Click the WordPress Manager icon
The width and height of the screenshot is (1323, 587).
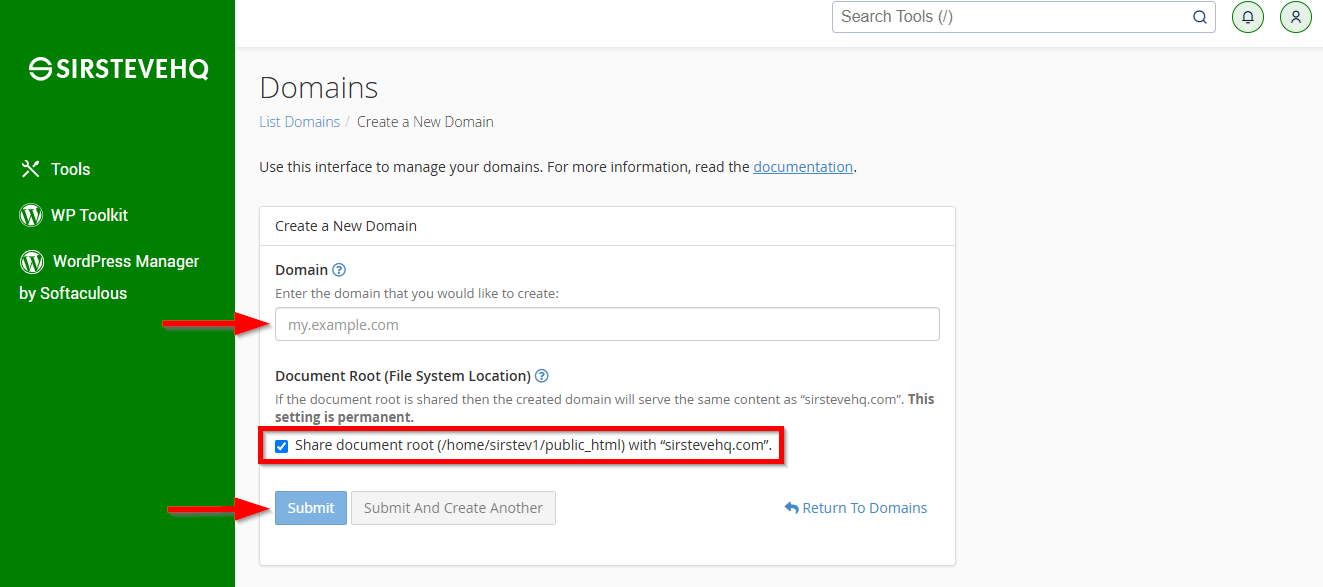point(32,261)
